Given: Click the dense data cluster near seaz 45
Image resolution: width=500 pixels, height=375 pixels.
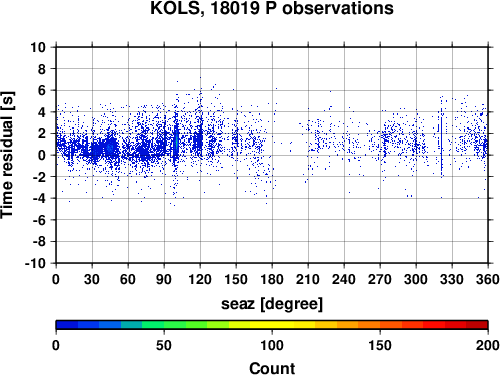Looking at the screenshot, I should (110, 147).
